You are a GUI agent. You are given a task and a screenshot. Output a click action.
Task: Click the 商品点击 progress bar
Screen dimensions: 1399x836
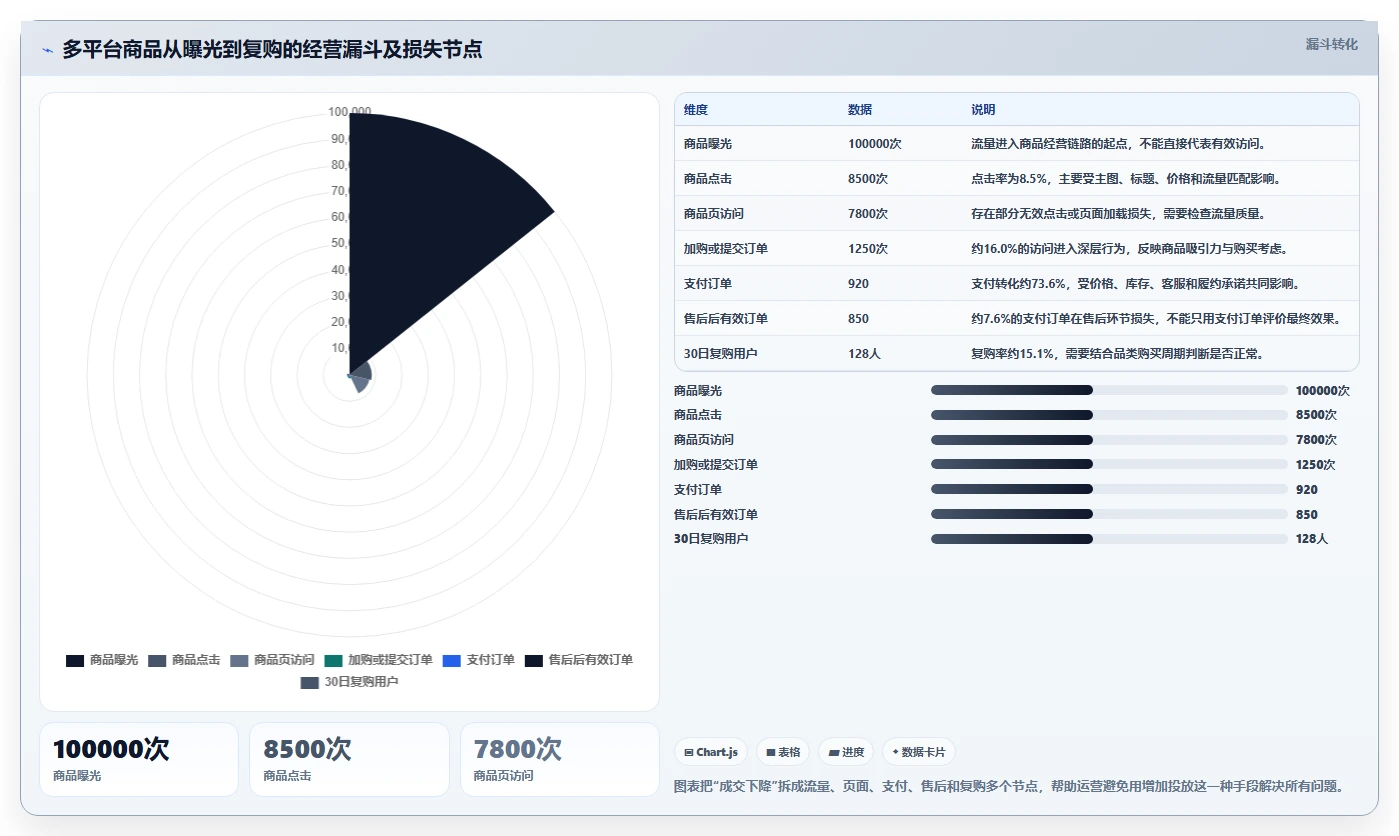coord(1109,415)
